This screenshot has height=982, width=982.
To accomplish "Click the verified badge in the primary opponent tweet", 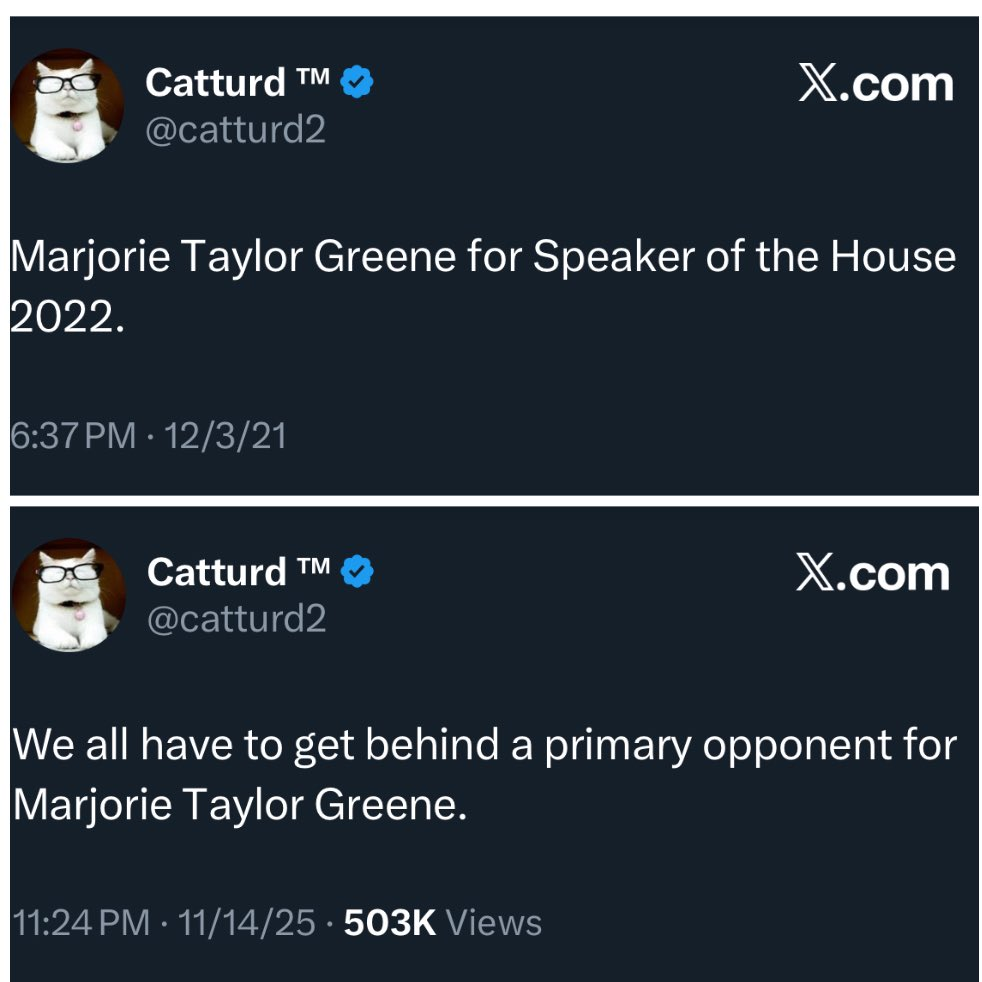I will click(x=358, y=573).
